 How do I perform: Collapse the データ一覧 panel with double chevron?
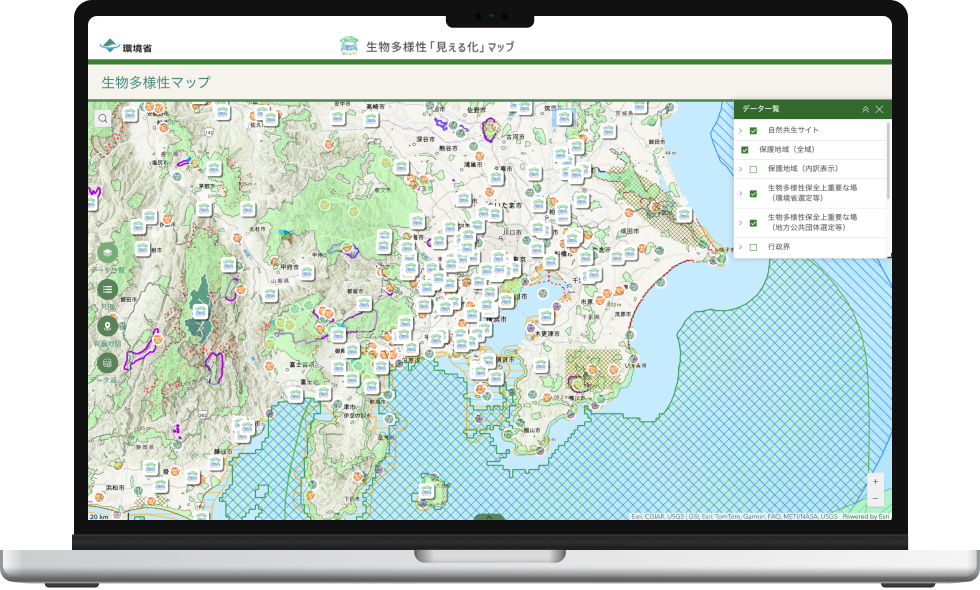(x=865, y=109)
